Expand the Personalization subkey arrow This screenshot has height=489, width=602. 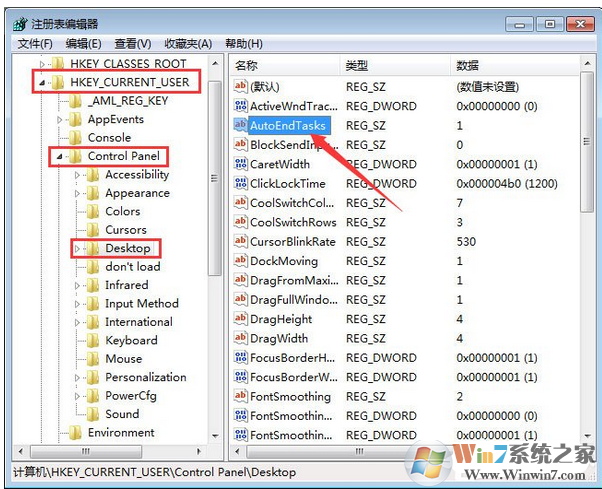coord(77,378)
